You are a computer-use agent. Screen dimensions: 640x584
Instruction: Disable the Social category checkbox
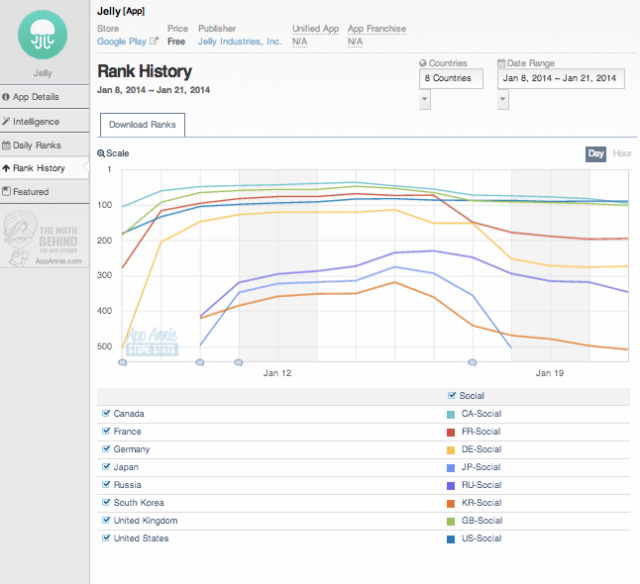coord(452,395)
